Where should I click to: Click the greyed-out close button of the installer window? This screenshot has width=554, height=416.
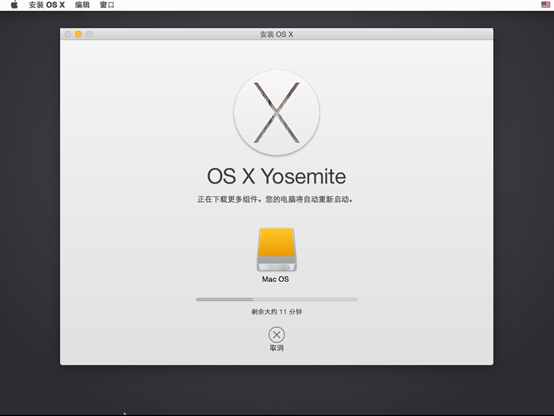tap(67, 34)
